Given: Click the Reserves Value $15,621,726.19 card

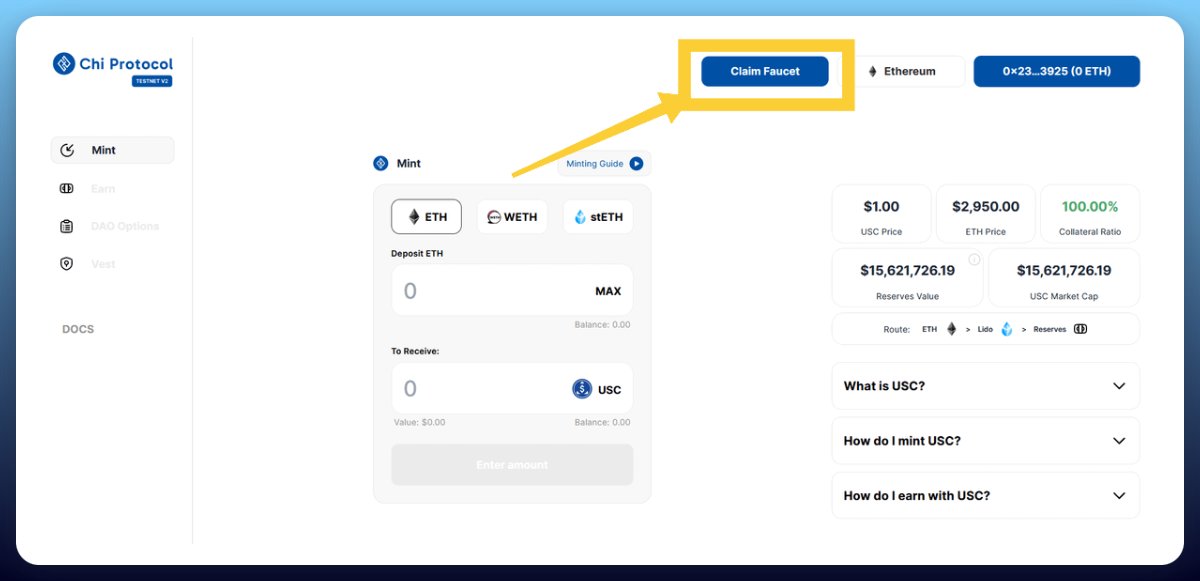Looking at the screenshot, I should click(x=907, y=278).
